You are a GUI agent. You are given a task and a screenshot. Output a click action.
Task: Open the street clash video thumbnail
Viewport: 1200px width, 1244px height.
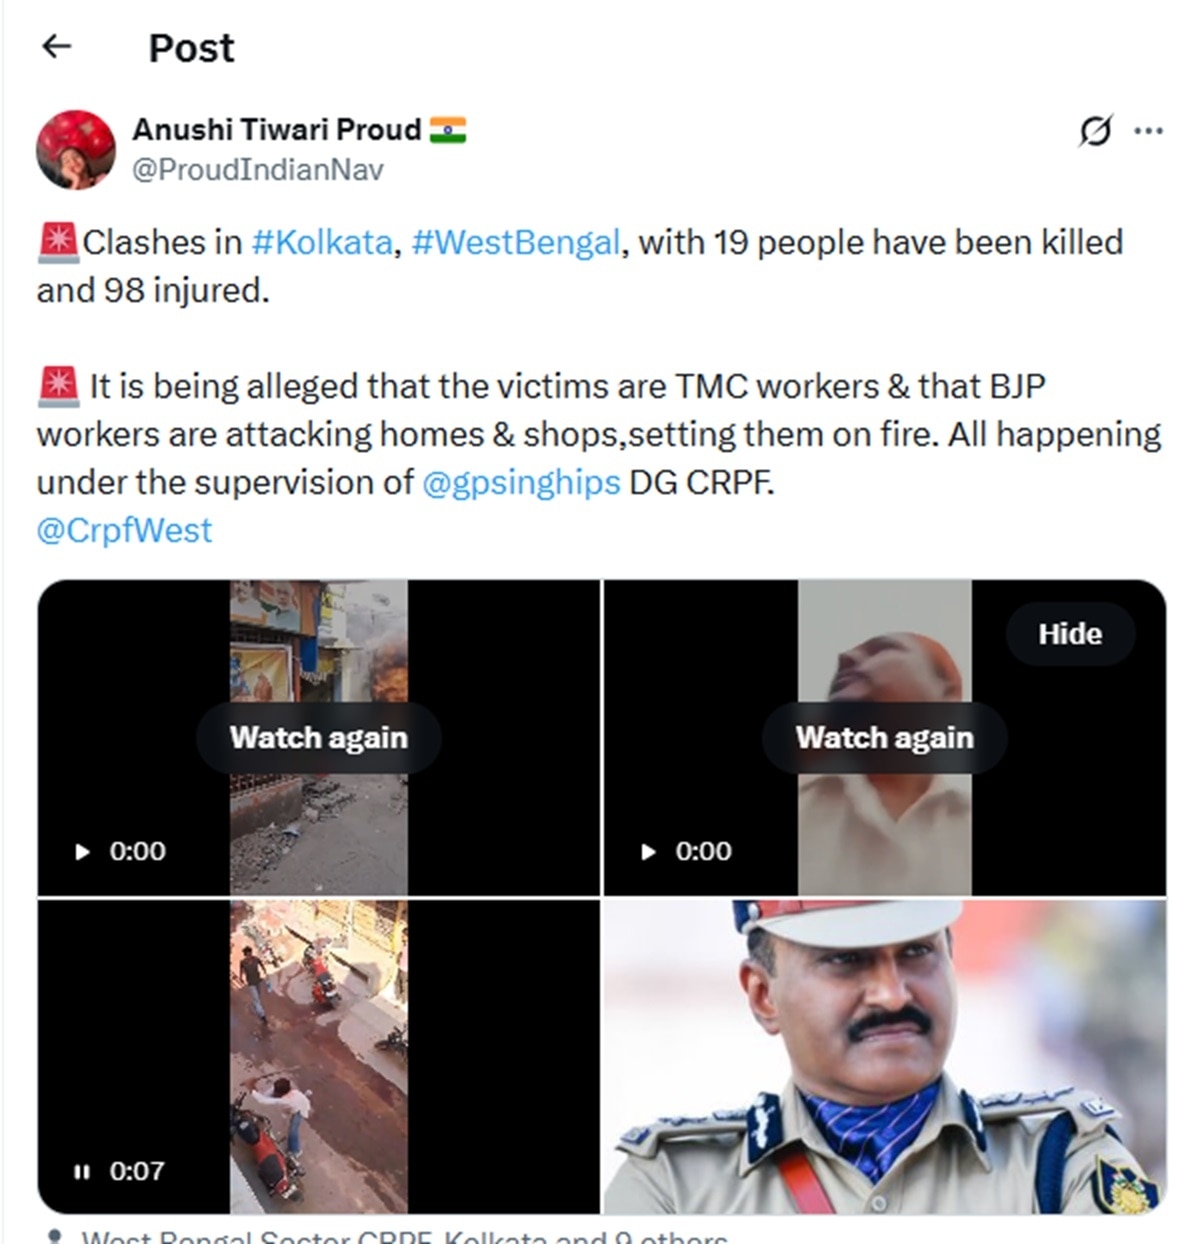tap(319, 1057)
